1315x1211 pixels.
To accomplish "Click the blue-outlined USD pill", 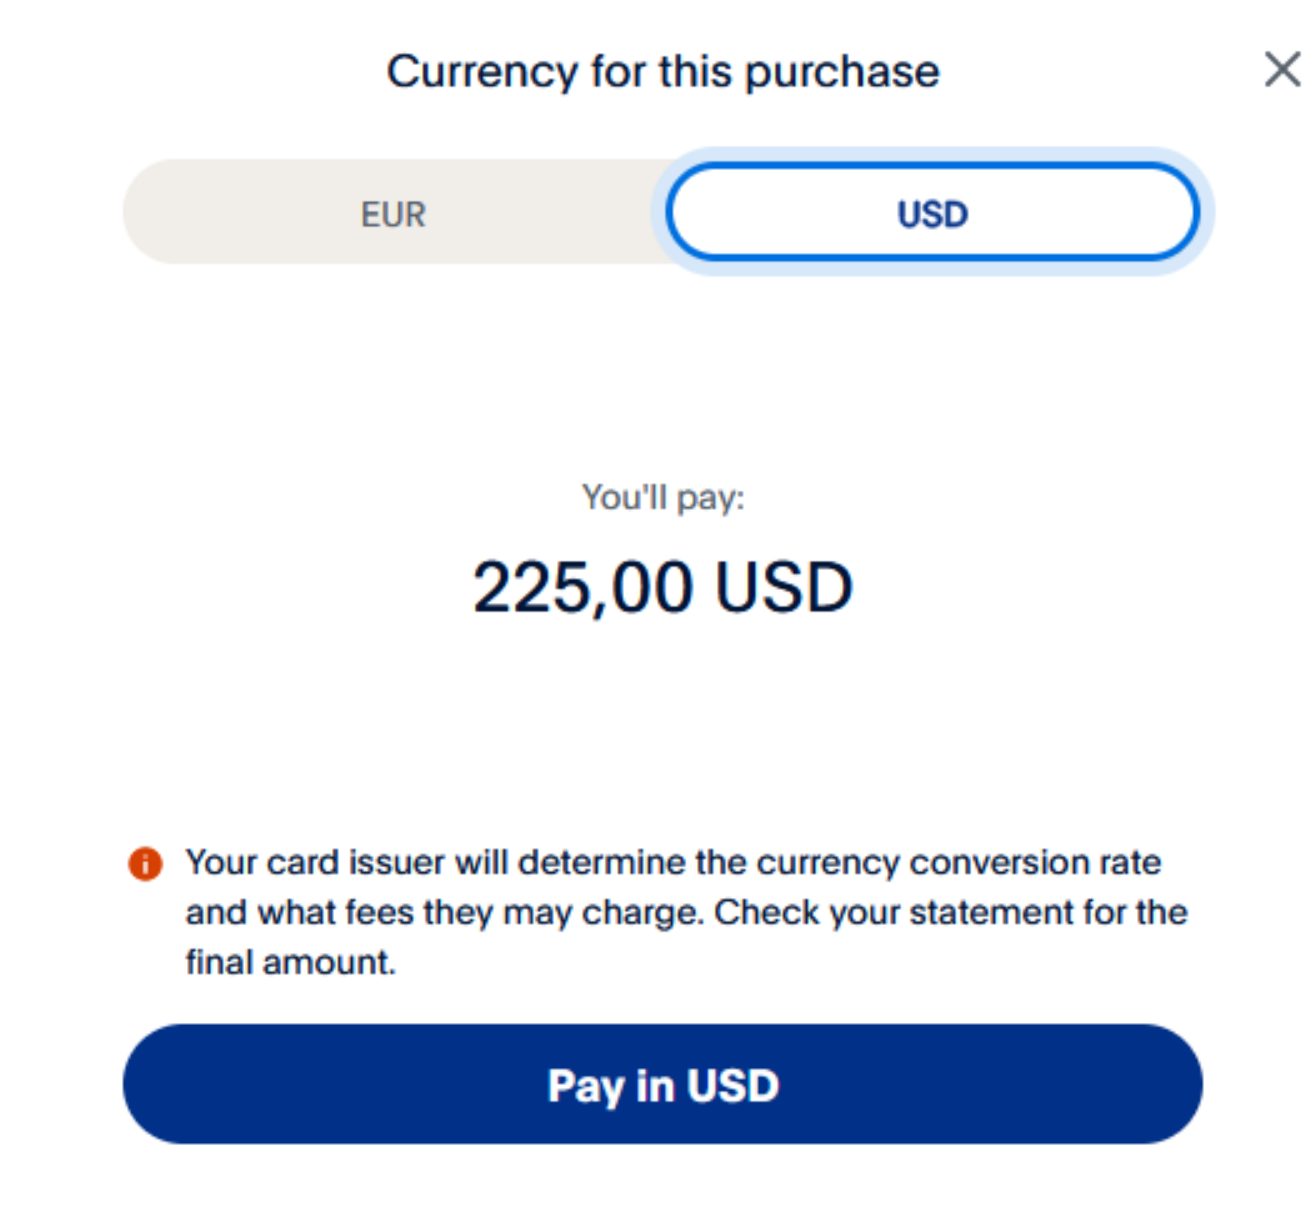I will [x=932, y=213].
